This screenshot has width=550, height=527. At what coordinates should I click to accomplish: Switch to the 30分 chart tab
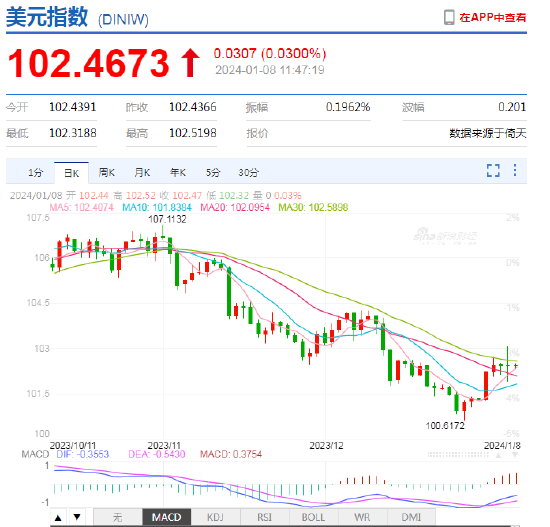tap(248, 173)
